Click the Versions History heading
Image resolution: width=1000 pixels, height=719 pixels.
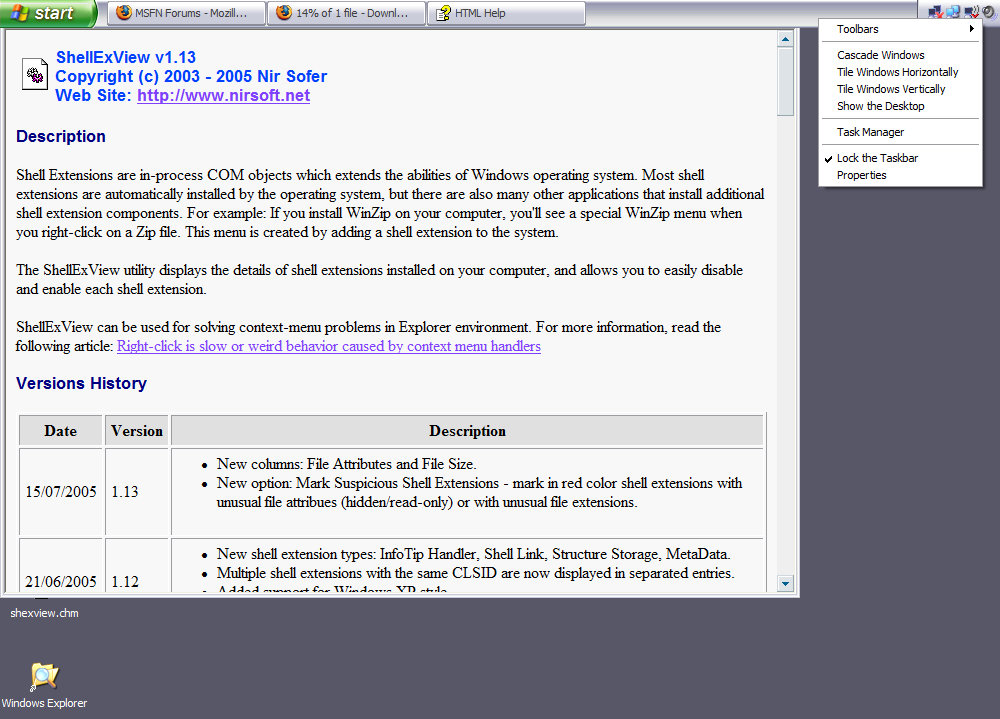pyautogui.click(x=81, y=383)
